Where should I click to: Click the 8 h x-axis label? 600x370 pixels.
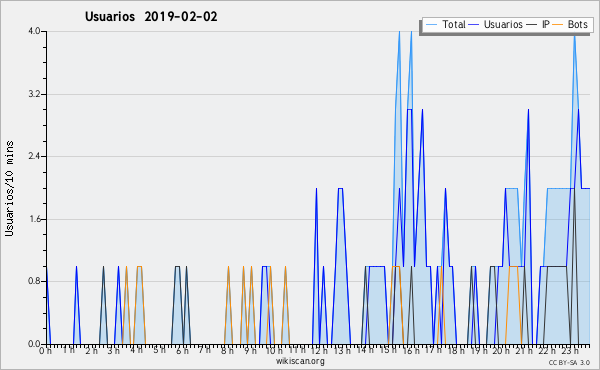pyautogui.click(x=227, y=351)
